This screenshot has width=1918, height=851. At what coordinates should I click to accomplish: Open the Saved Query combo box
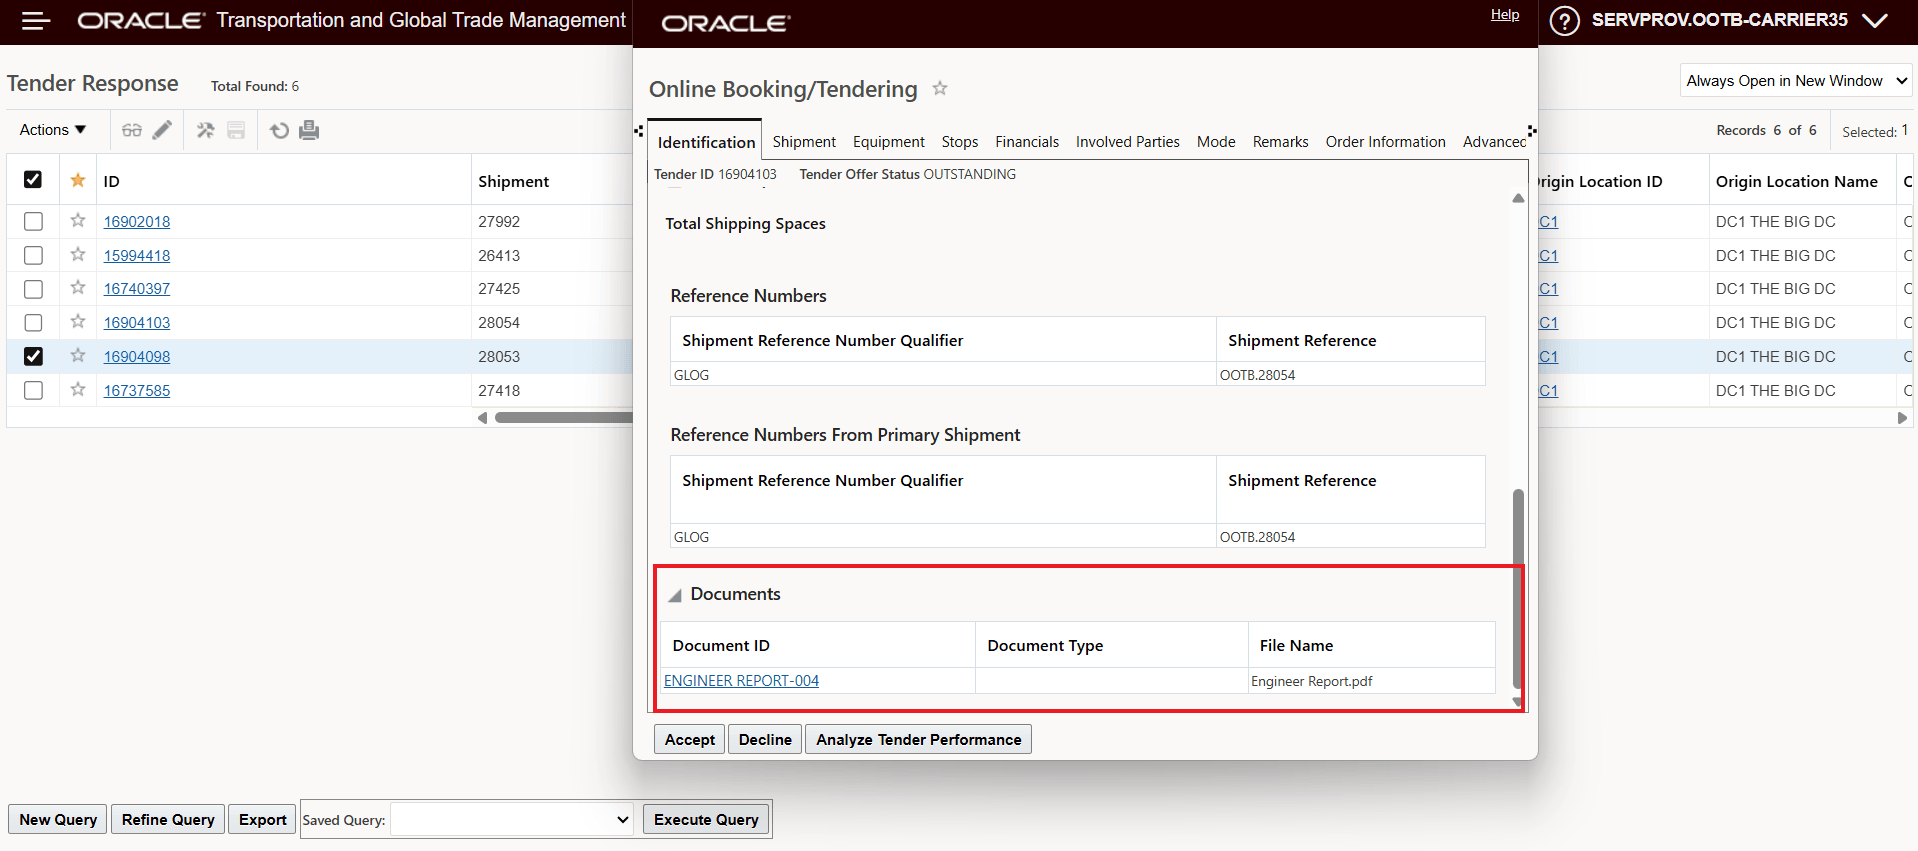pos(511,820)
